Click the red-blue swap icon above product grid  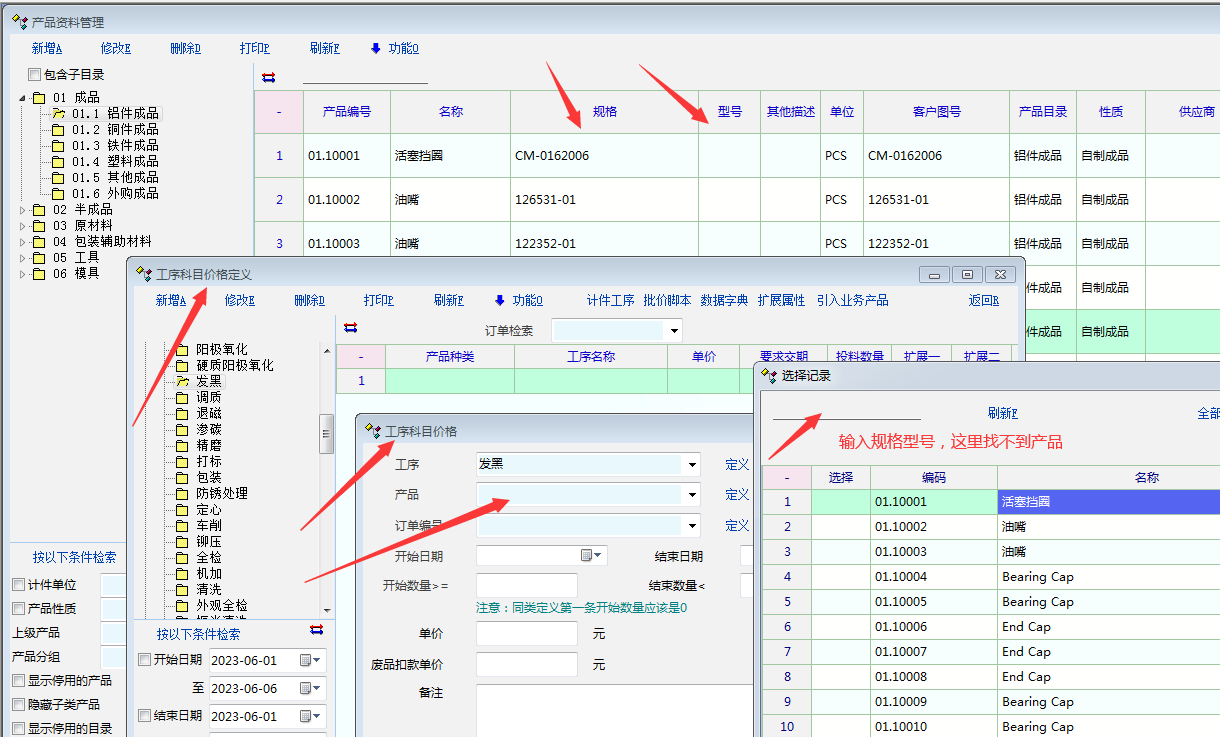pyautogui.click(x=268, y=77)
